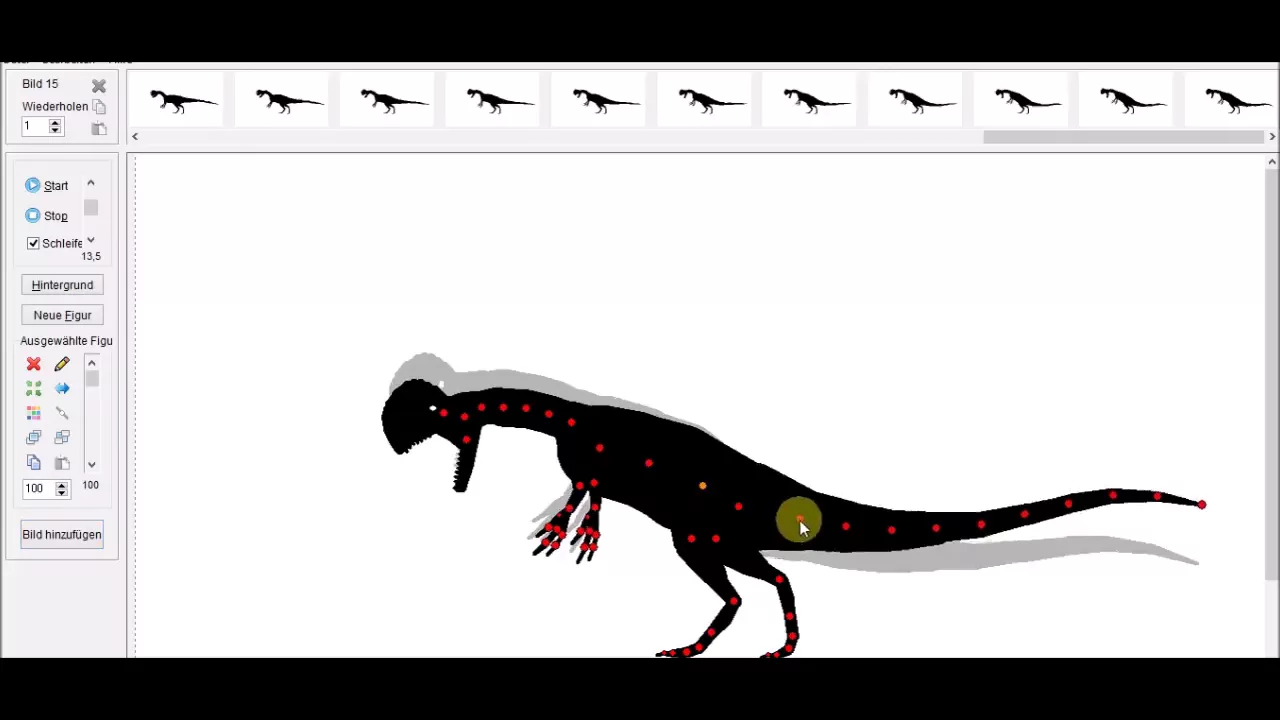The image size is (1280, 720).
Task: Click the canvas vertical scrollbar thumb
Action: (x=1272, y=375)
